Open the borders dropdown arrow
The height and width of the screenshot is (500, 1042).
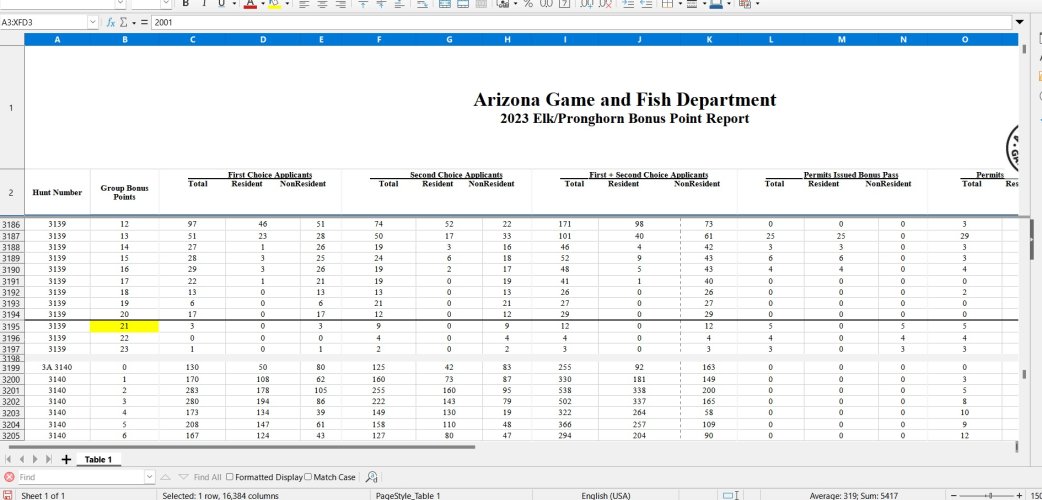point(680,3)
